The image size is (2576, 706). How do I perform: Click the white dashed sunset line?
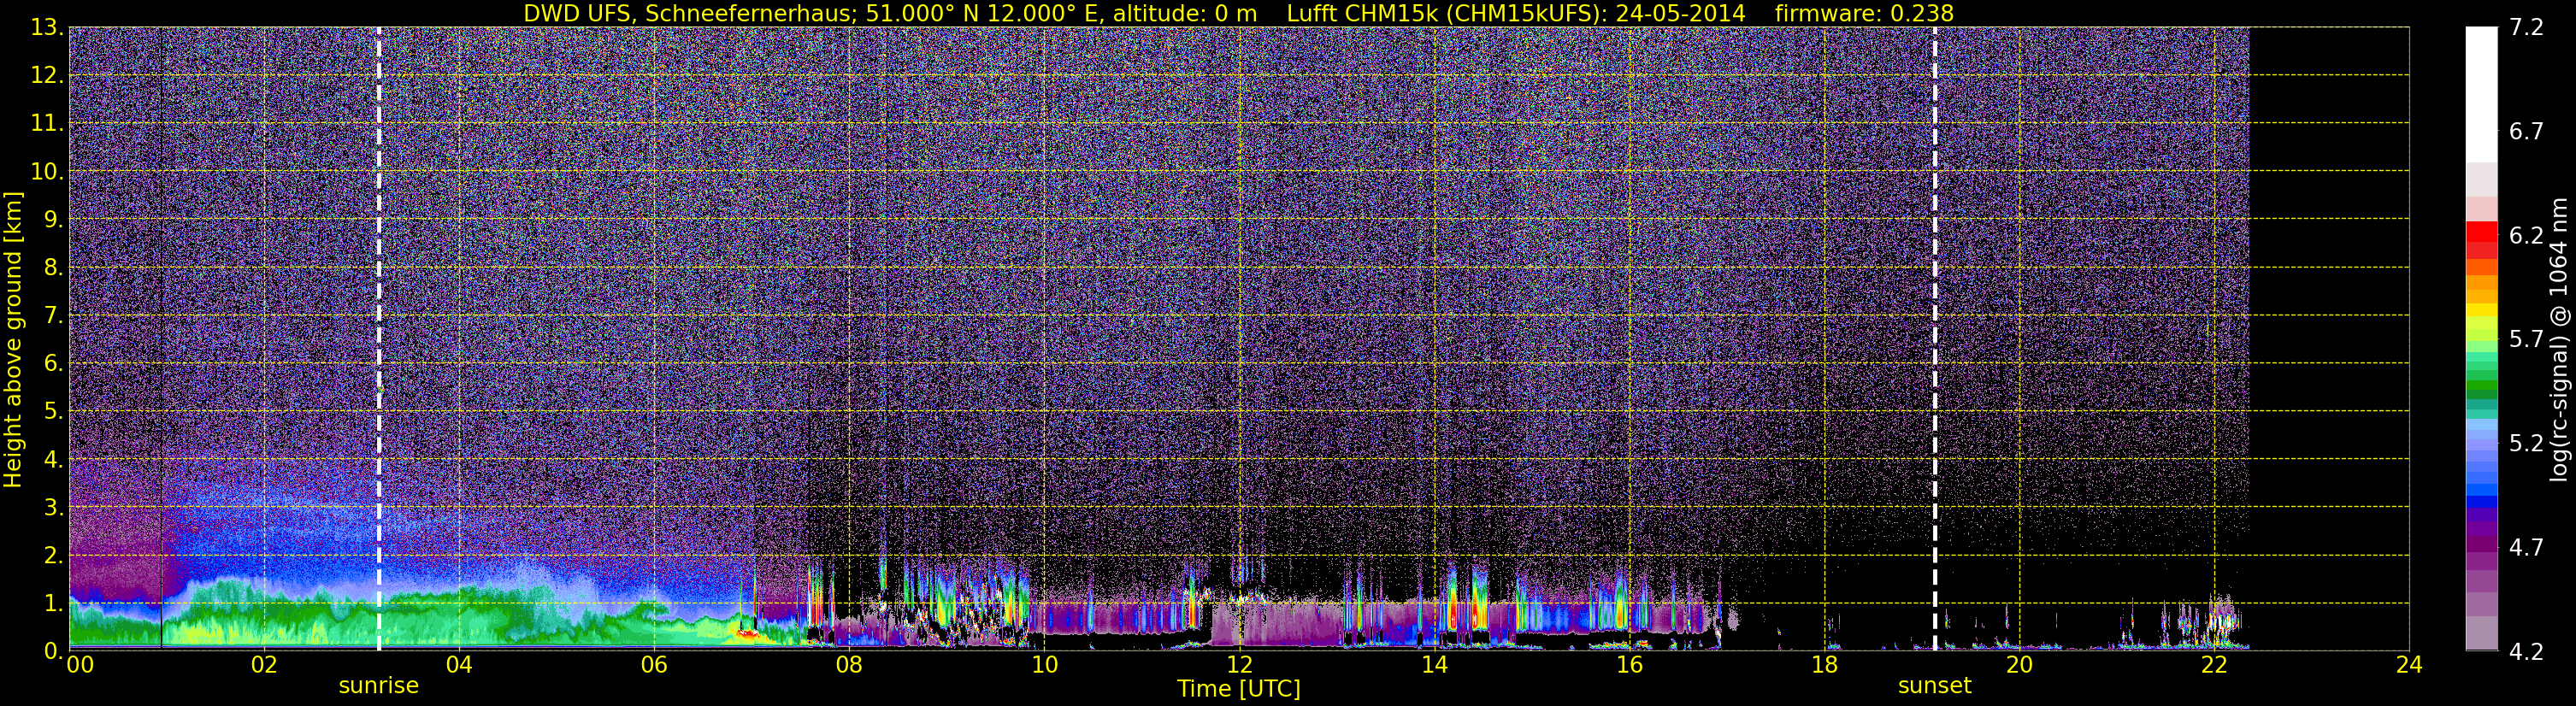[1935, 339]
